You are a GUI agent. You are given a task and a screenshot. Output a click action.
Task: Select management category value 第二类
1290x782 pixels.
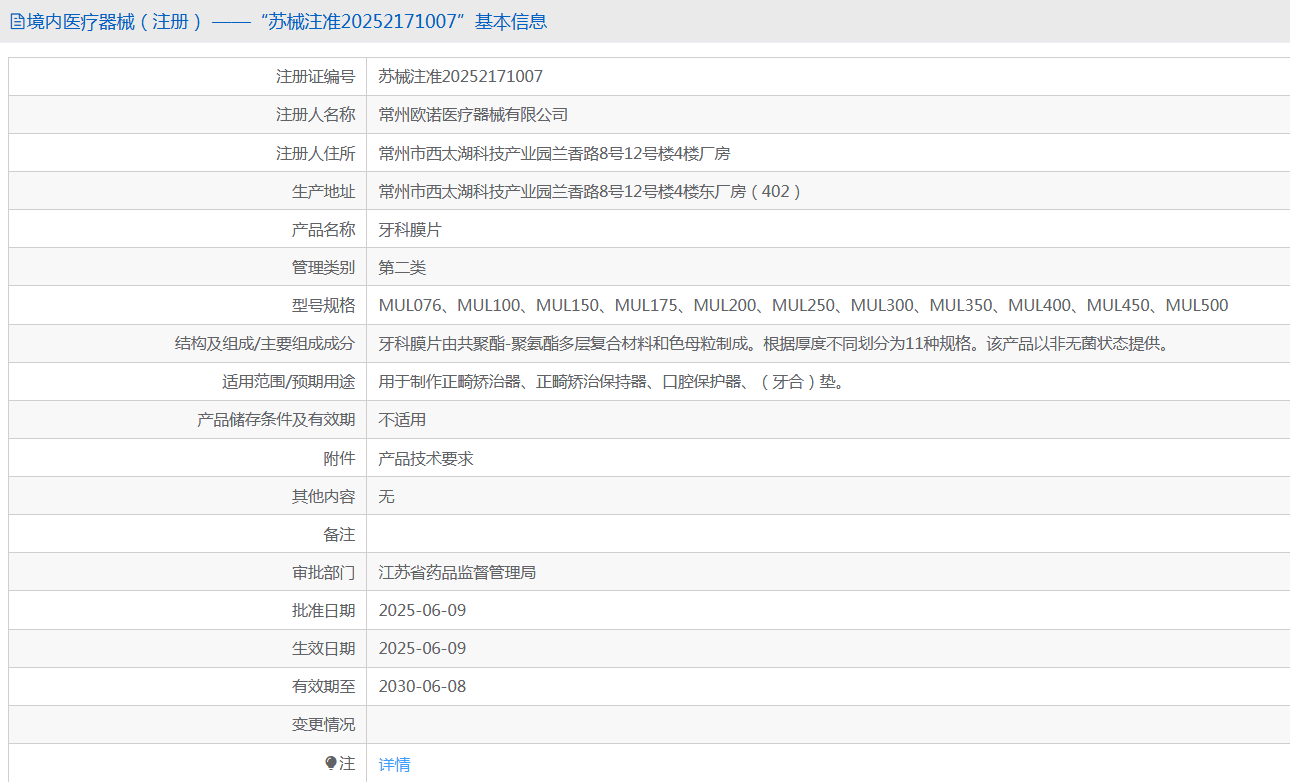point(402,267)
